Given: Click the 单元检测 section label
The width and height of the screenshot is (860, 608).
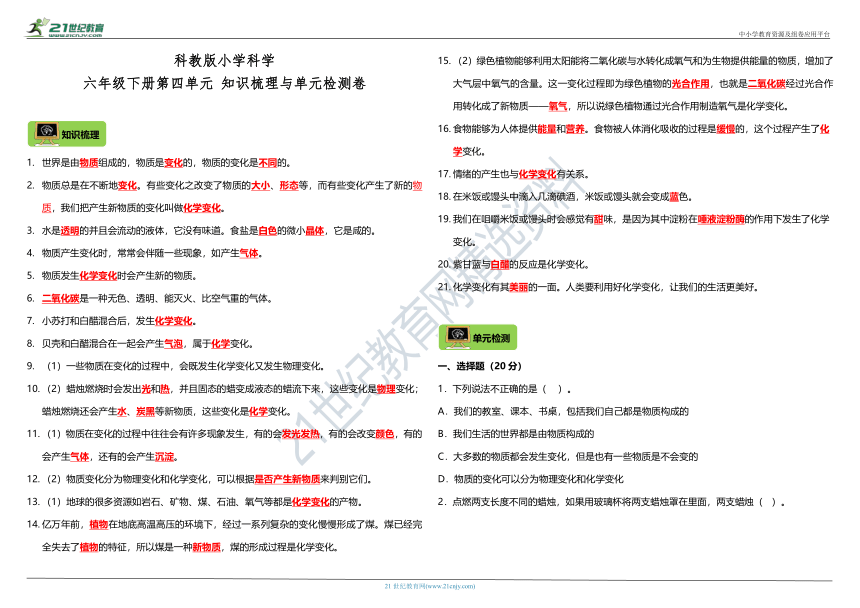Looking at the screenshot, I should (491, 338).
